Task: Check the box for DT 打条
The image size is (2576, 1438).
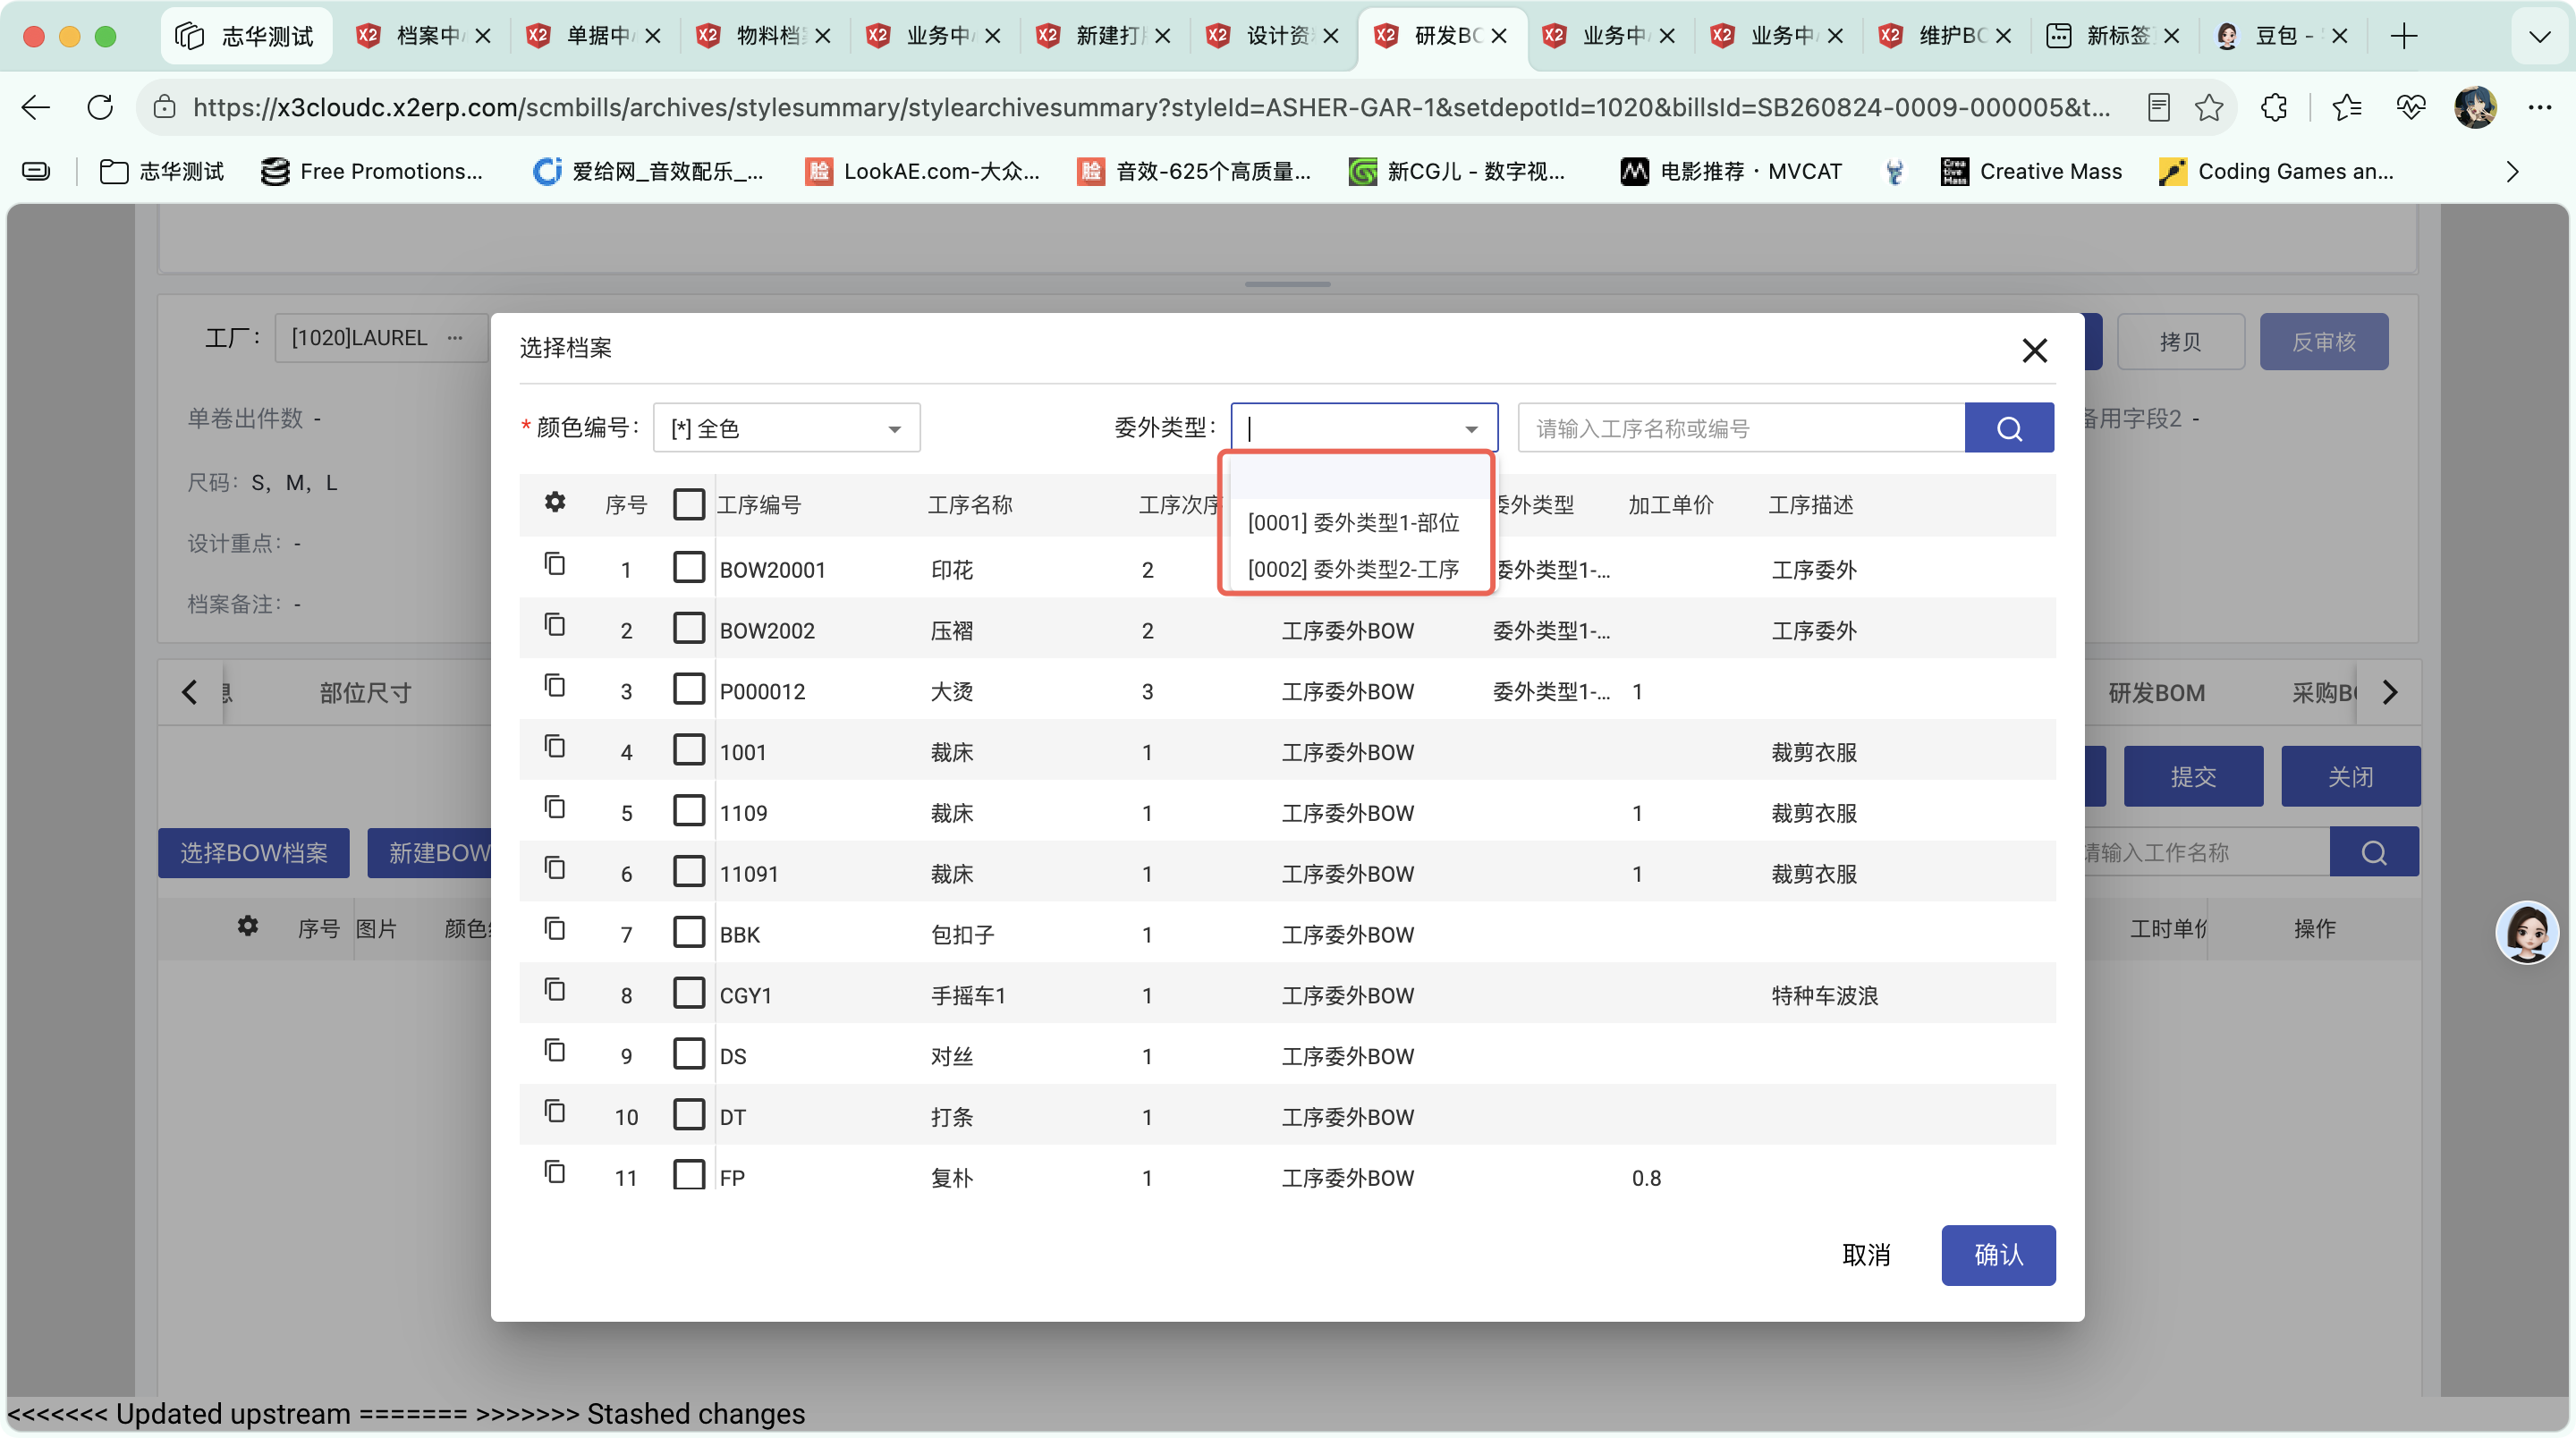Action: click(689, 1114)
